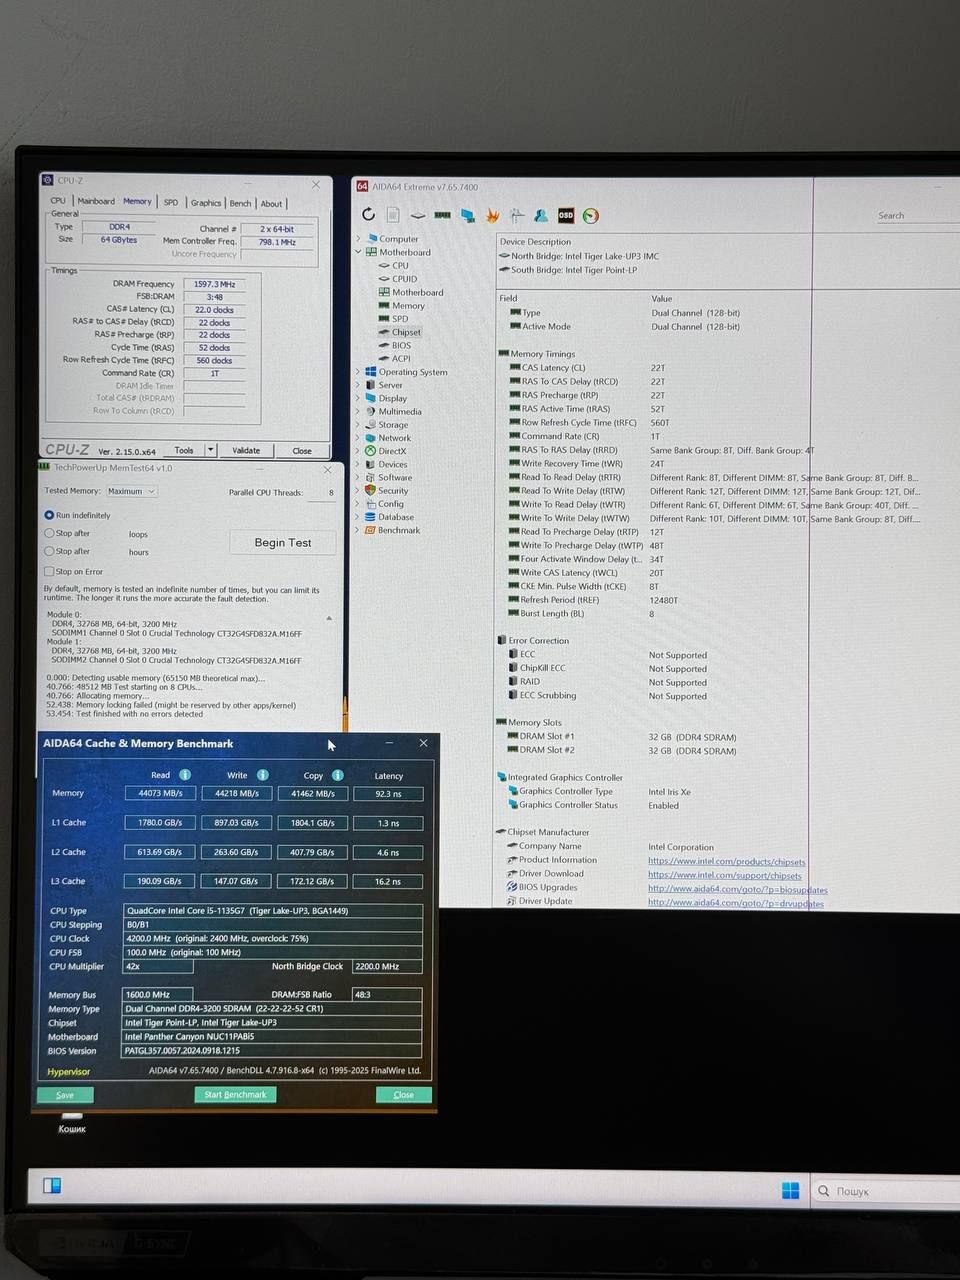Switch to the Graphics tab in CPU-Z
960x1280 pixels.
(x=206, y=202)
